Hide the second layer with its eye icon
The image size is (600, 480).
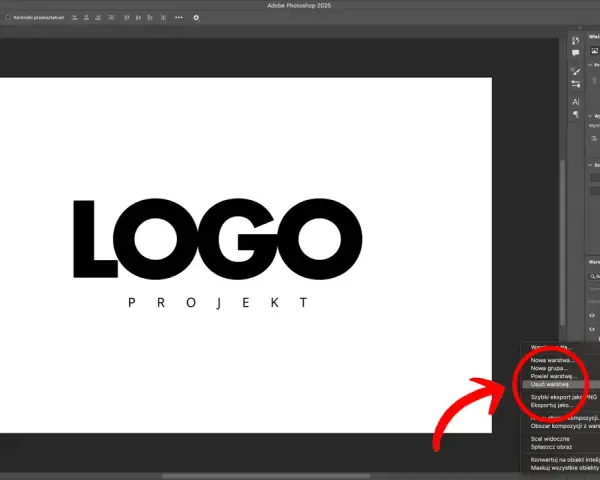tap(592, 329)
